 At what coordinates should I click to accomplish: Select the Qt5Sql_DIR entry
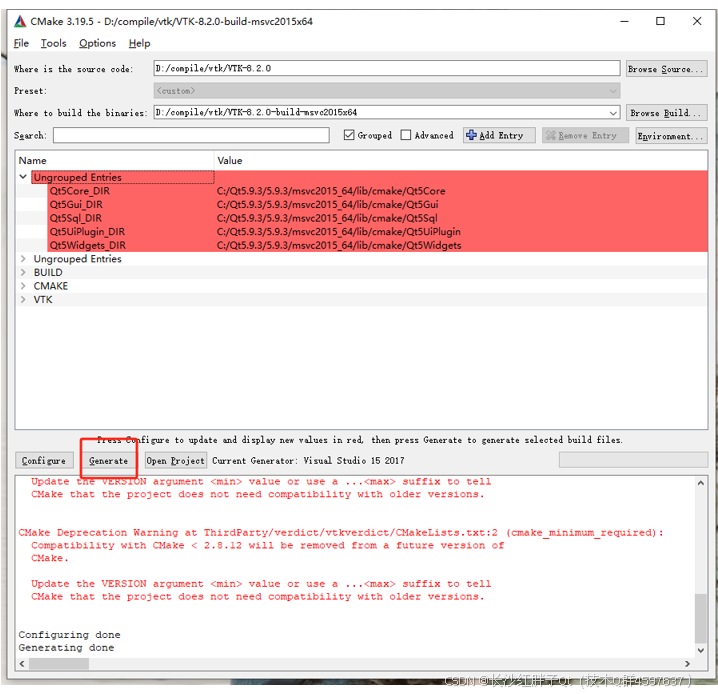click(x=76, y=218)
